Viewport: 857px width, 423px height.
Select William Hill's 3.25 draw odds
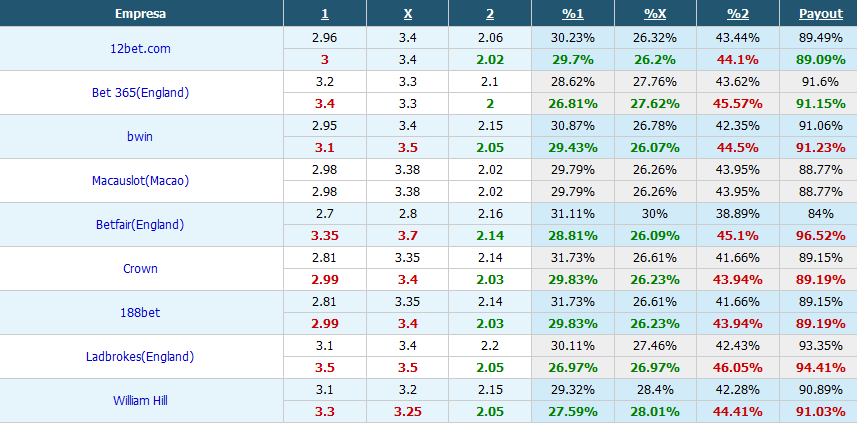(x=408, y=412)
